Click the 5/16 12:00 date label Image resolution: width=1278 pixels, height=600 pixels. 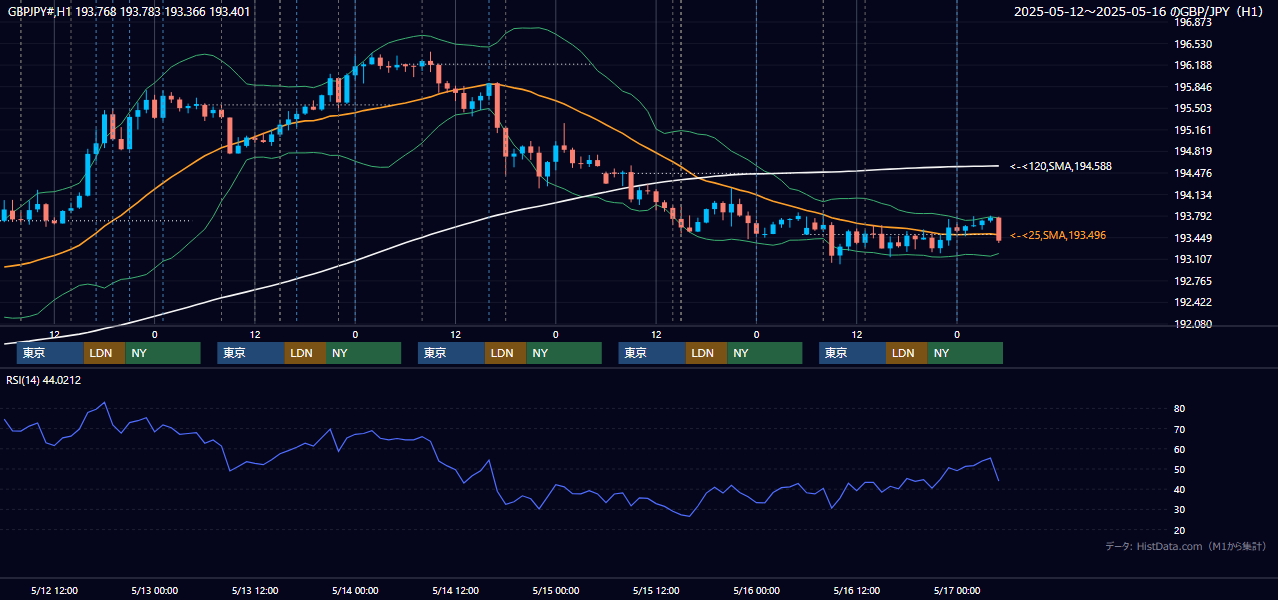[x=857, y=591]
